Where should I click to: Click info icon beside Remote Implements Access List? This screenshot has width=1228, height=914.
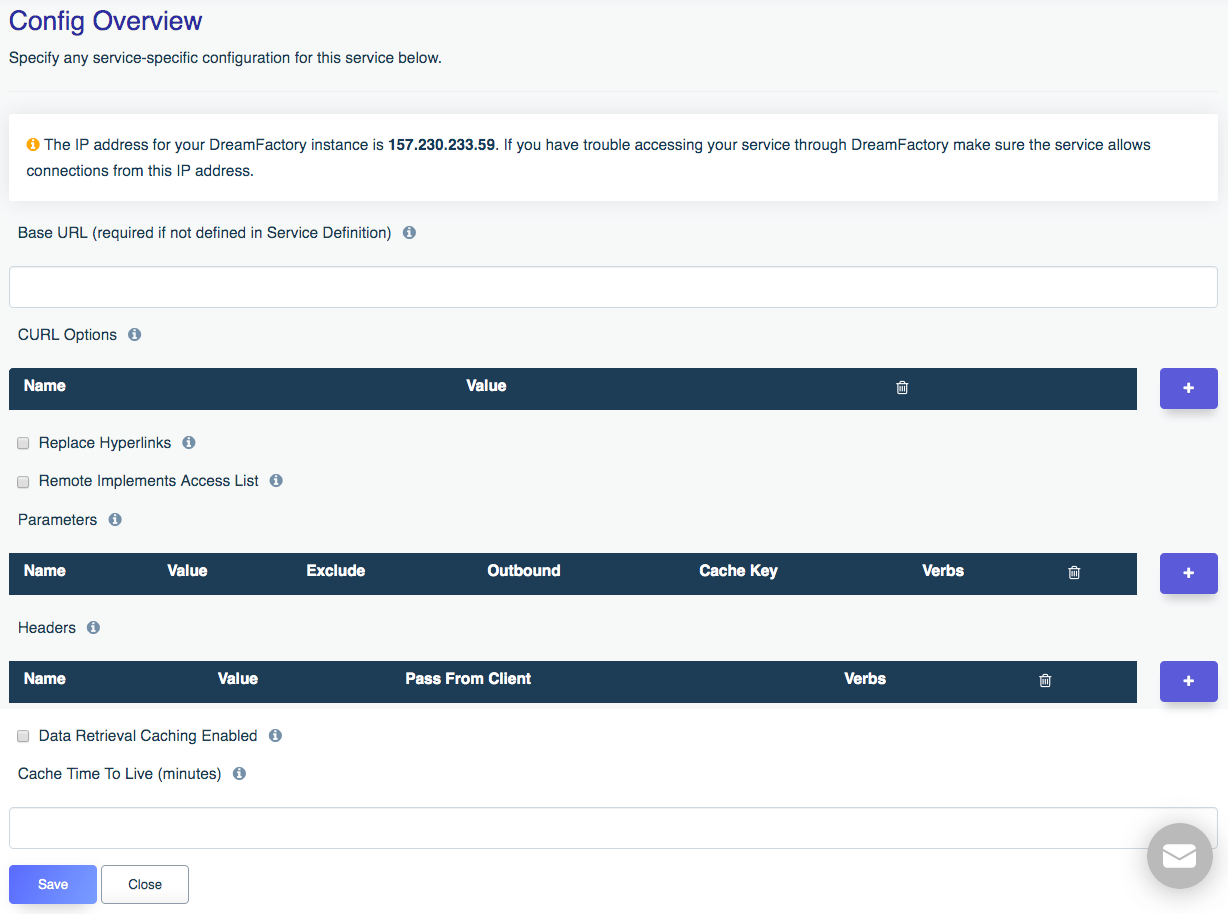277,481
